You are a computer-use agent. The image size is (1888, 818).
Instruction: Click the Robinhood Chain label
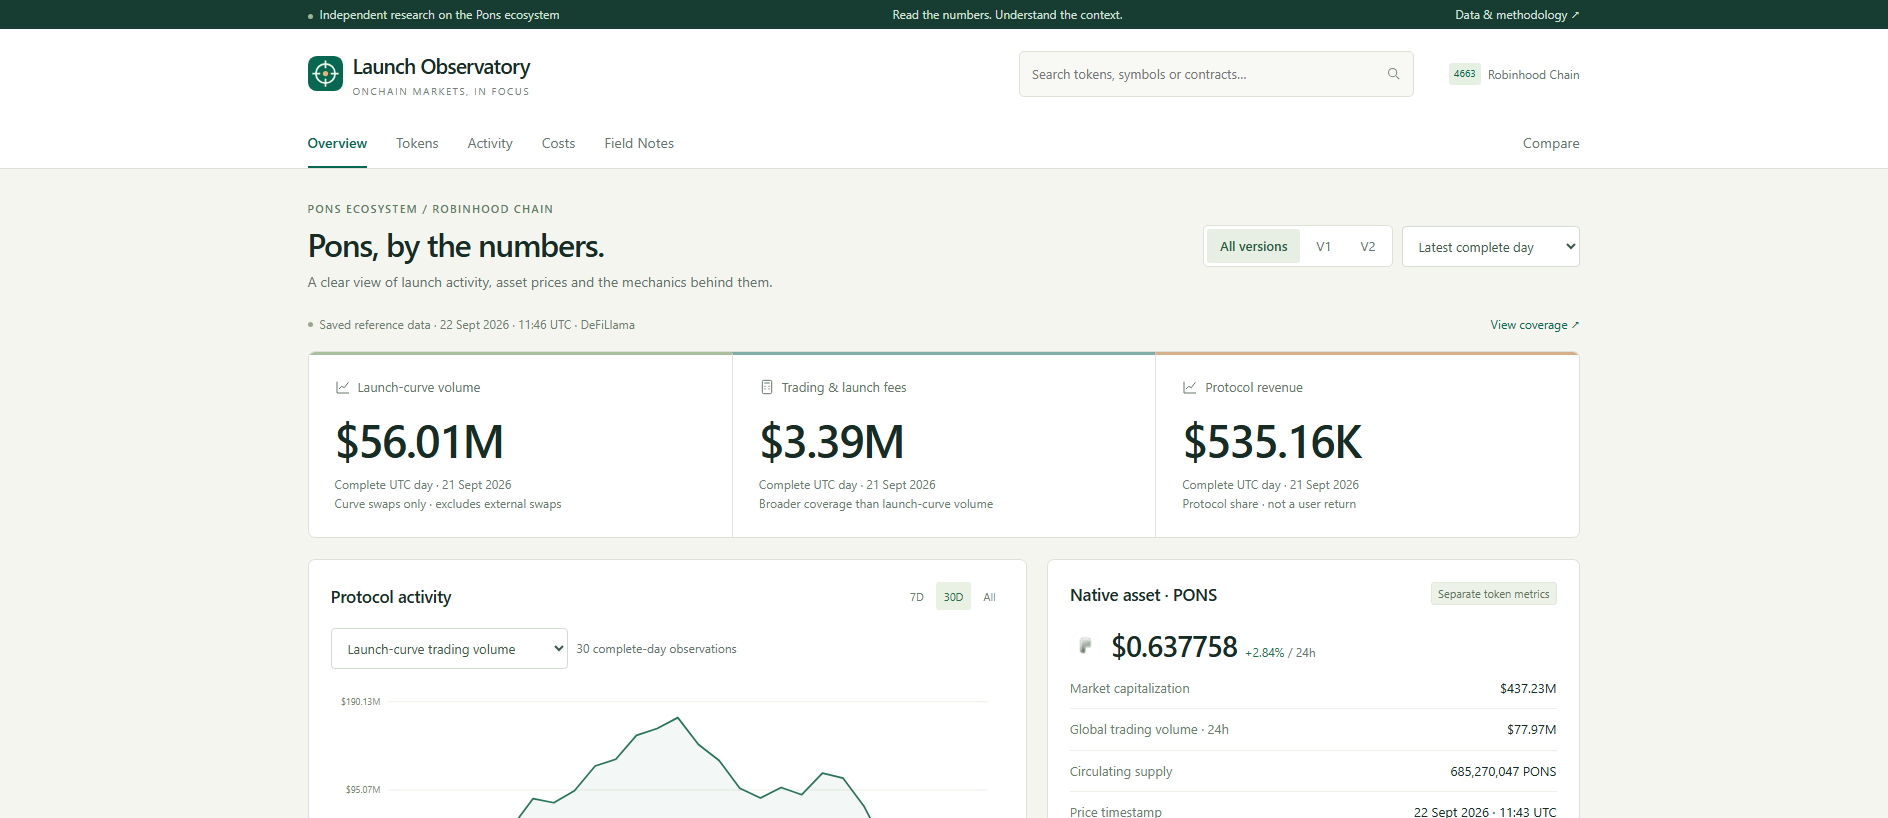(1533, 75)
